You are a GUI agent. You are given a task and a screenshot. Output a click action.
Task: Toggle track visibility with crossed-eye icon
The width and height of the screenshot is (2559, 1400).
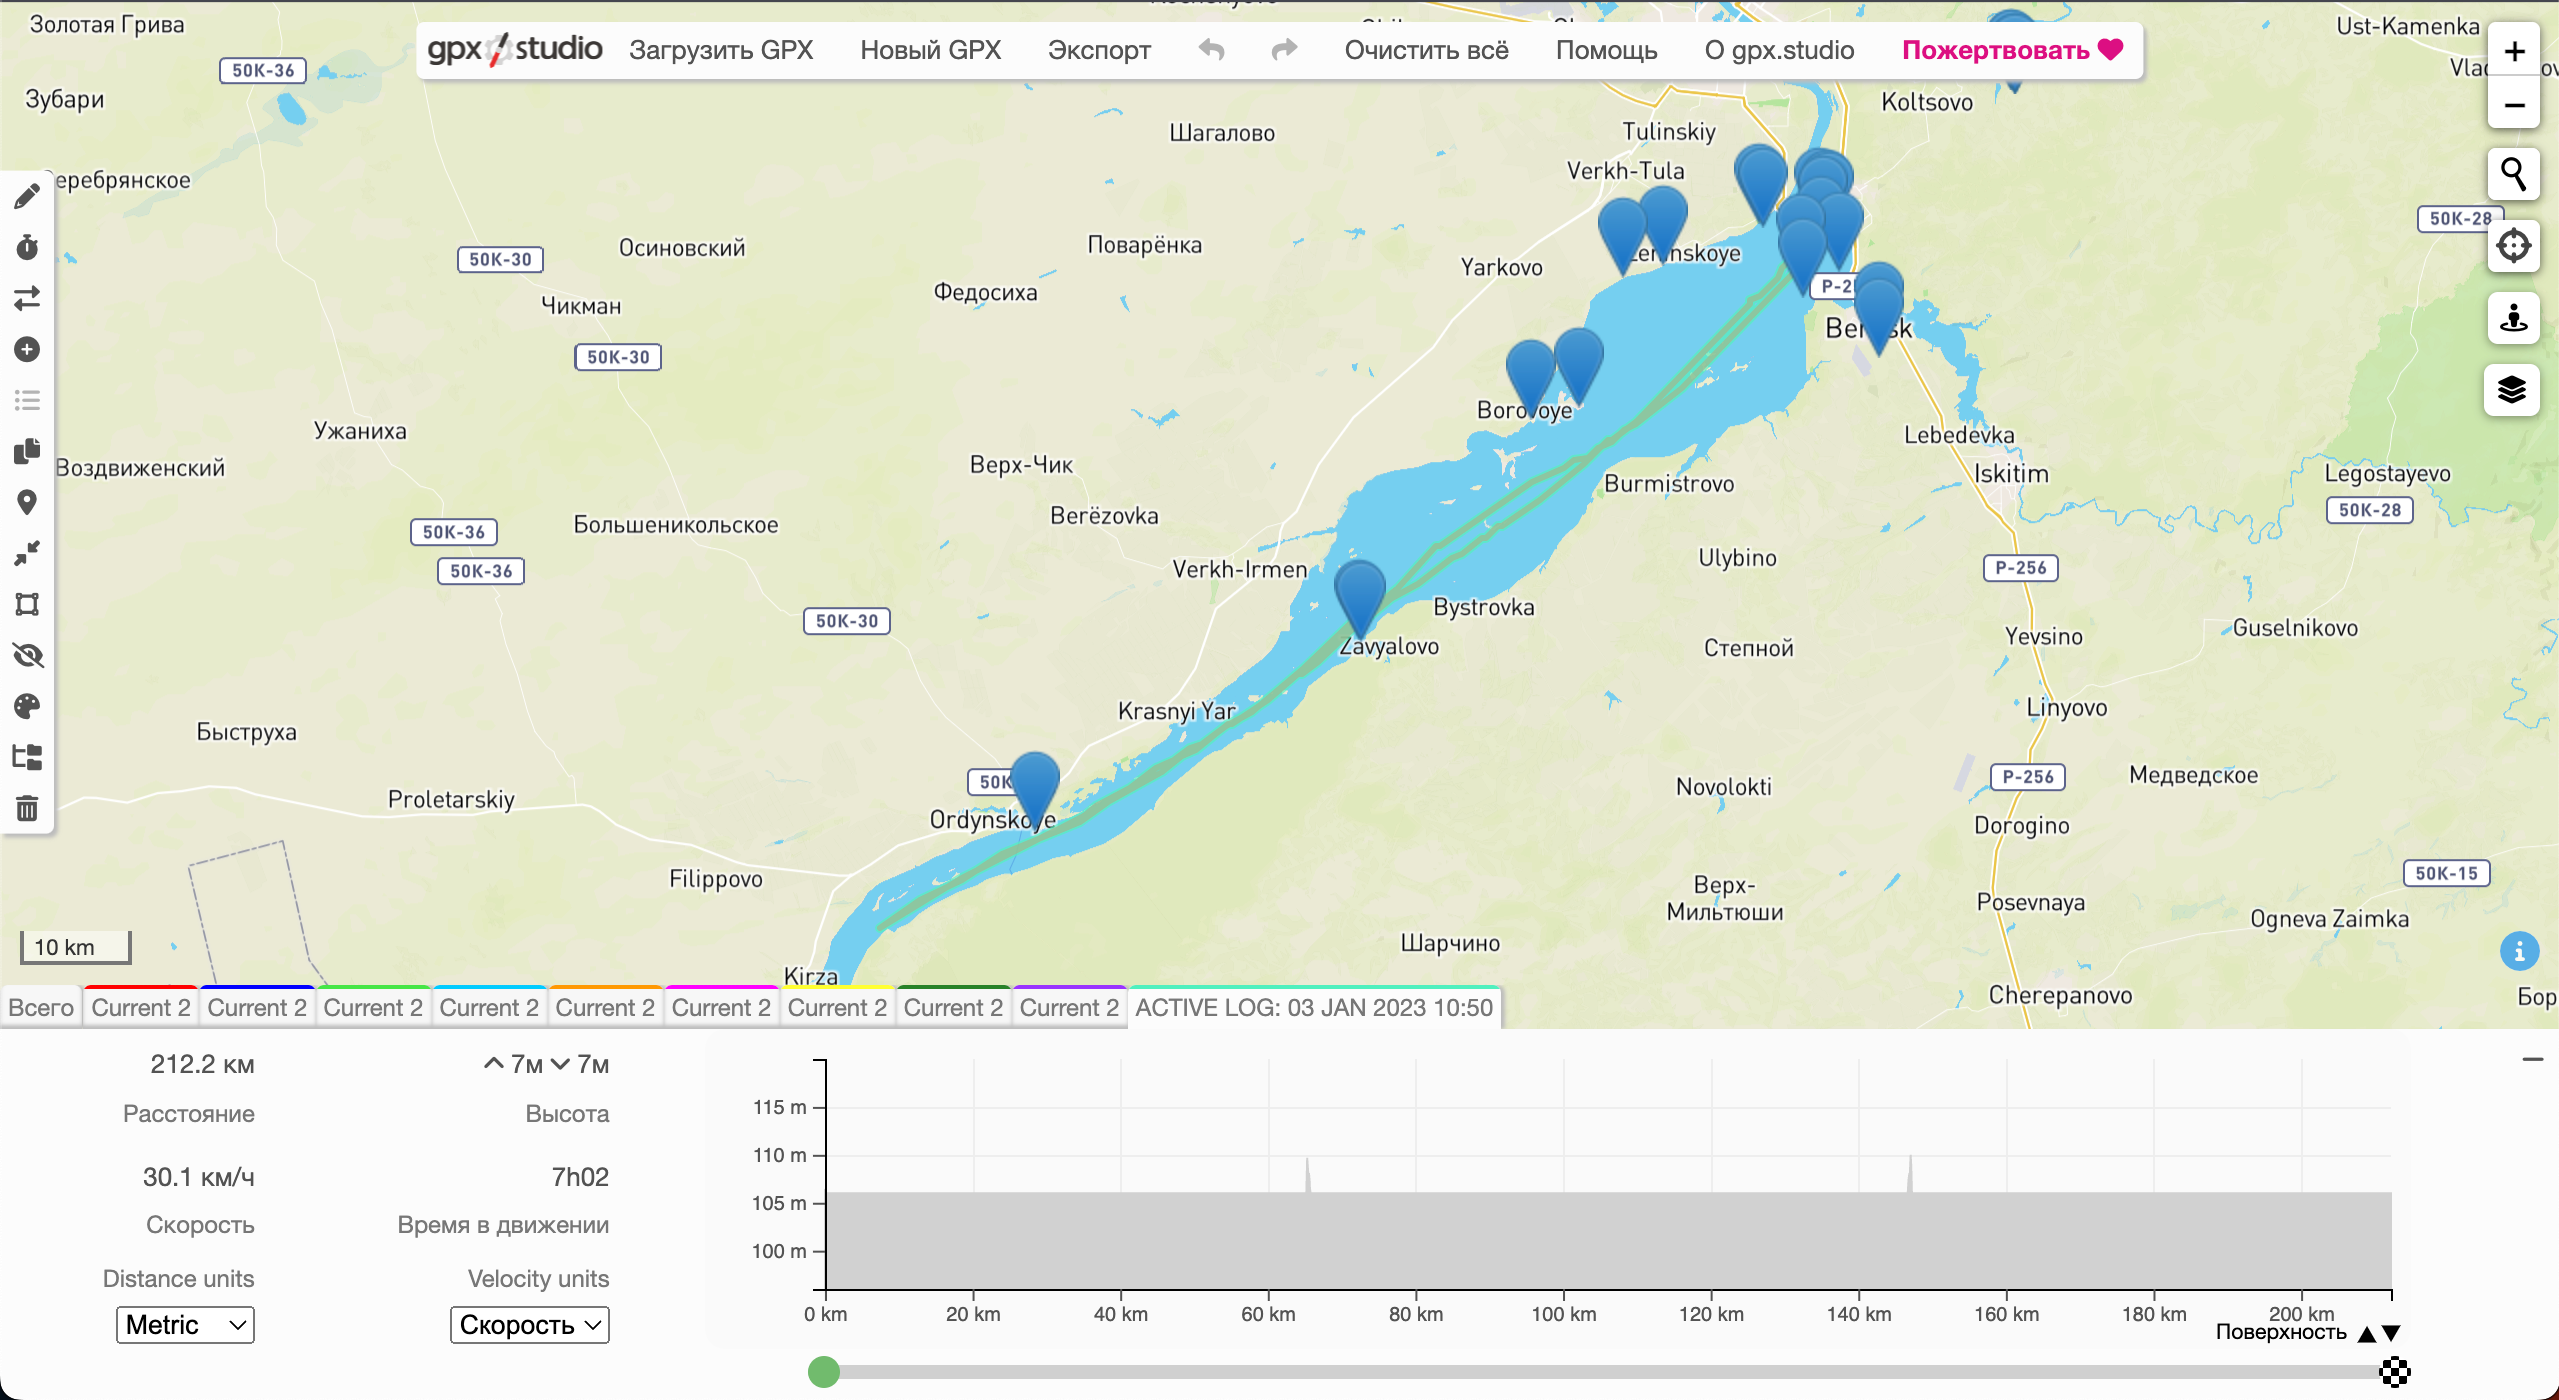[x=27, y=656]
